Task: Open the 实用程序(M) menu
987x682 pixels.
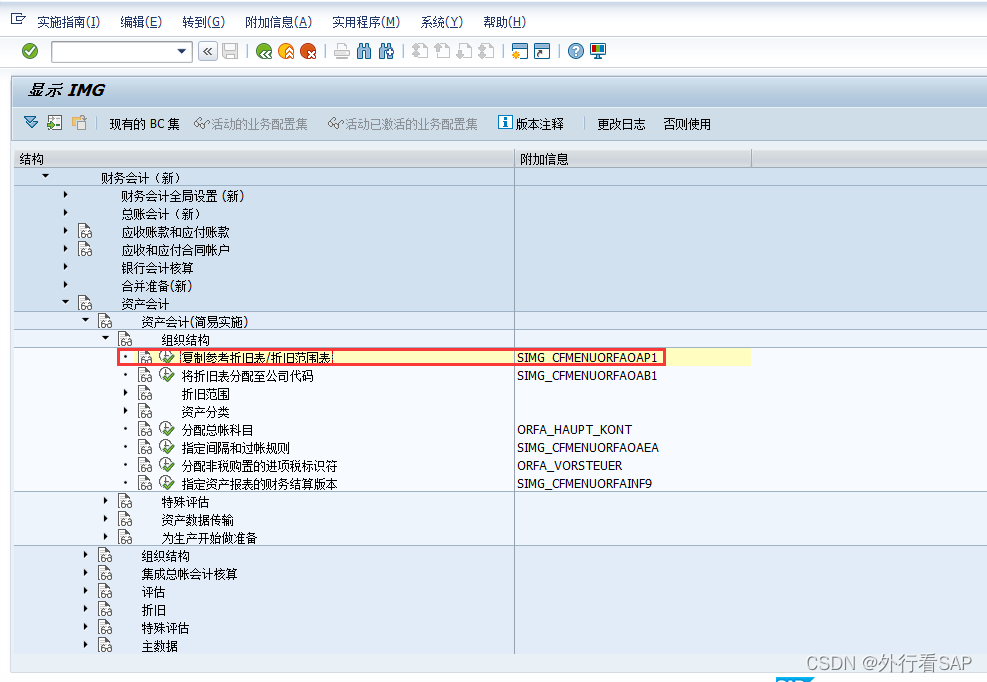Action: click(x=366, y=21)
